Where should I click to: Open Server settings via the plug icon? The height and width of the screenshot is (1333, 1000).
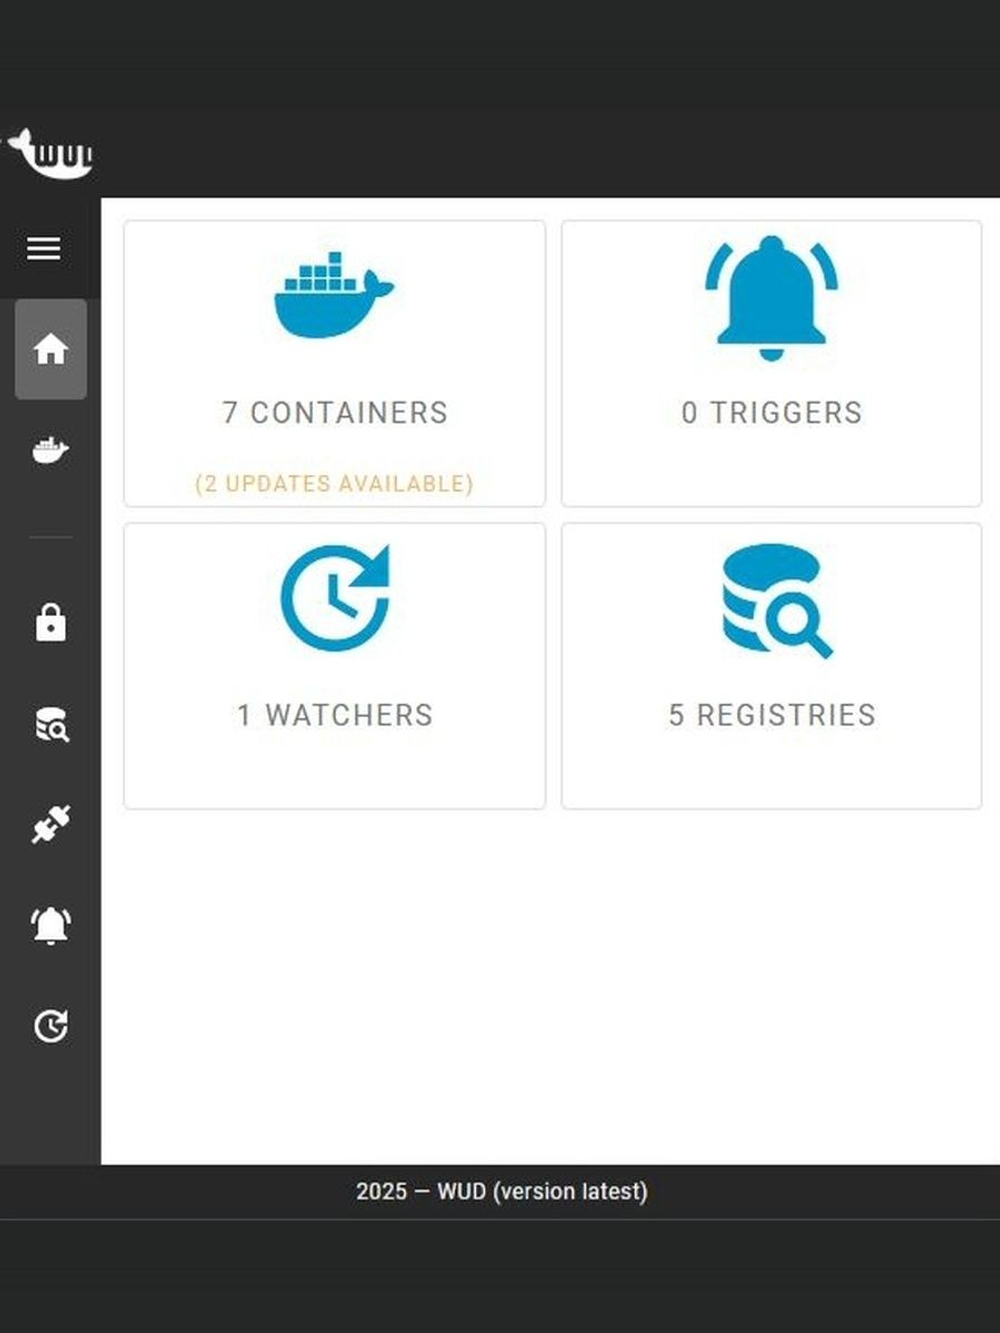pyautogui.click(x=51, y=824)
